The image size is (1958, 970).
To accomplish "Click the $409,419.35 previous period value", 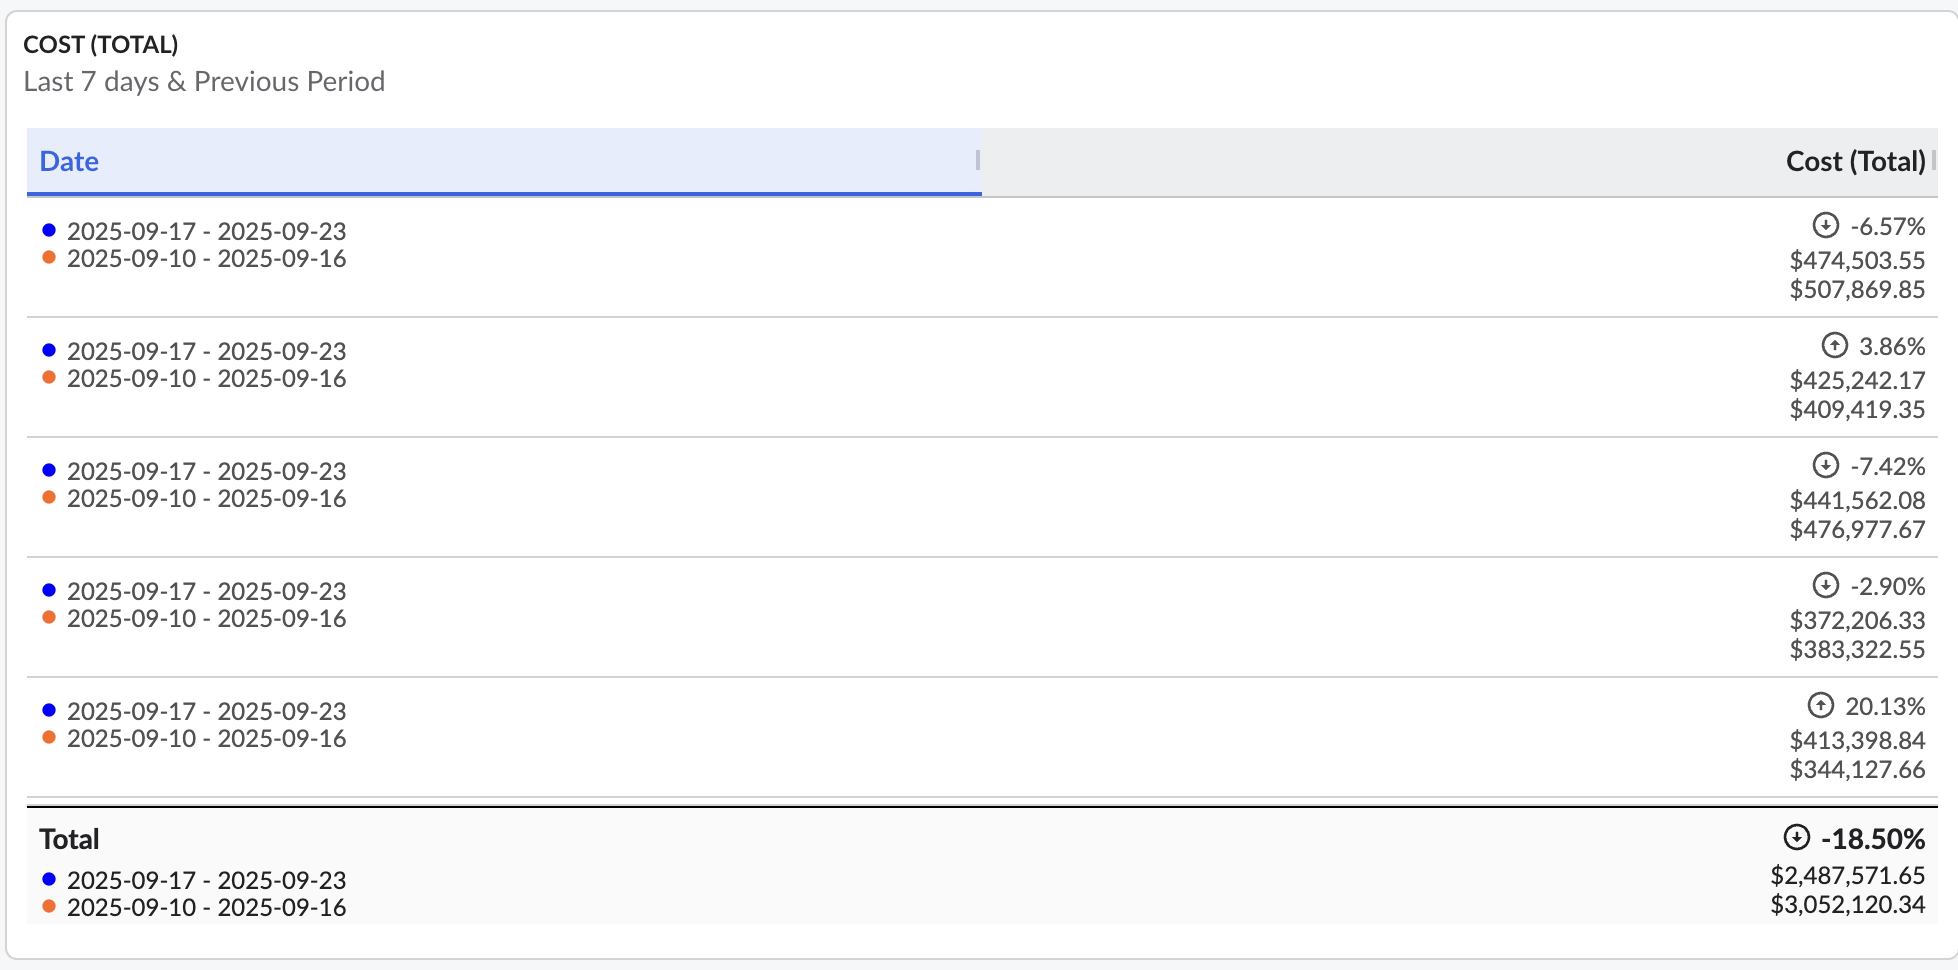I will coord(1857,409).
